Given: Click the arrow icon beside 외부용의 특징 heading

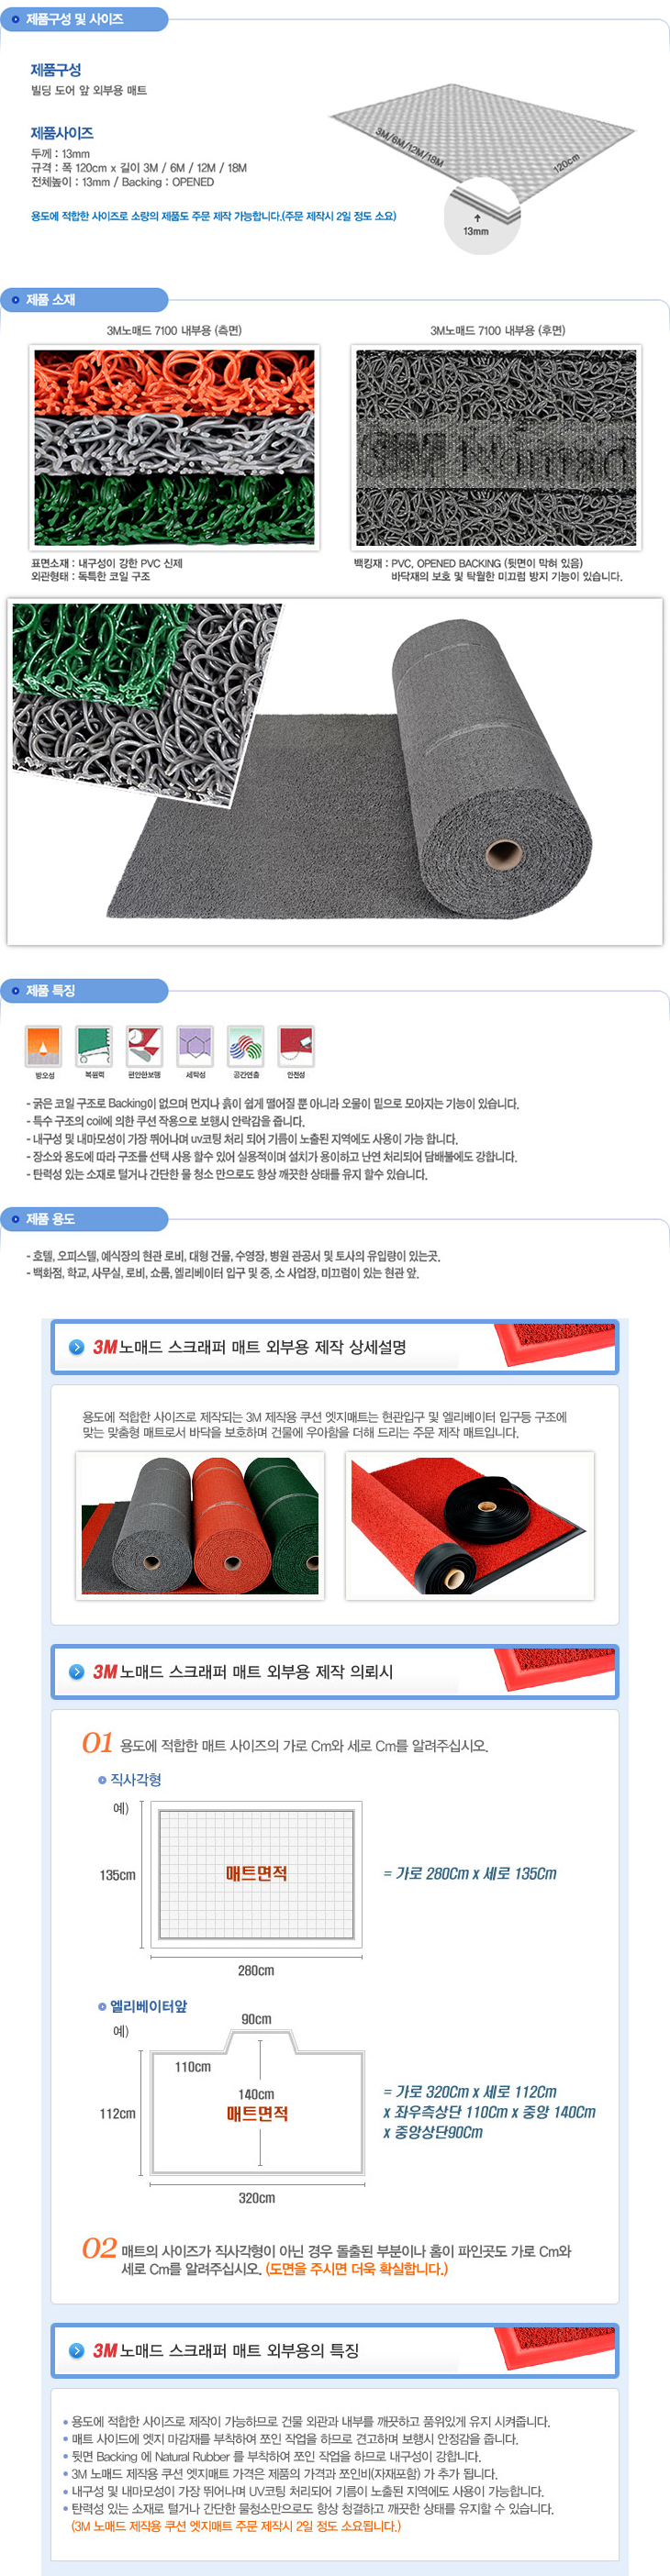Looking at the screenshot, I should point(77,2350).
